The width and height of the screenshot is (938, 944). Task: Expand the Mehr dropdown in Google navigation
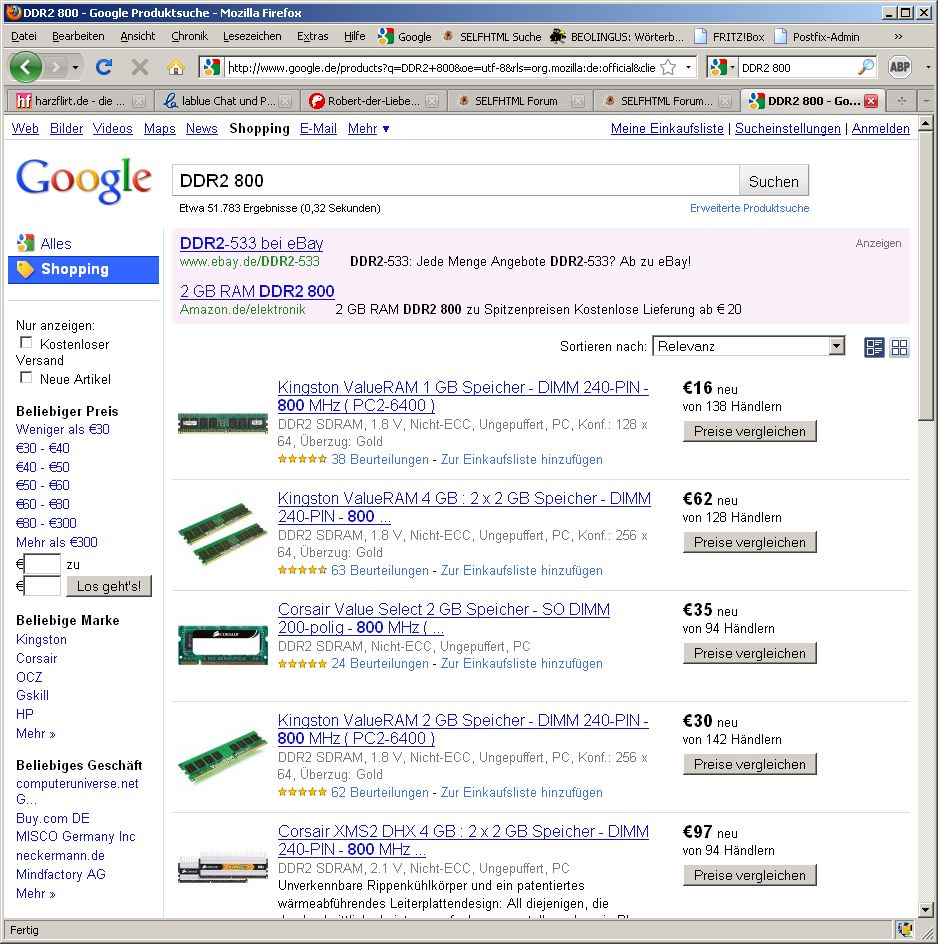coord(369,129)
